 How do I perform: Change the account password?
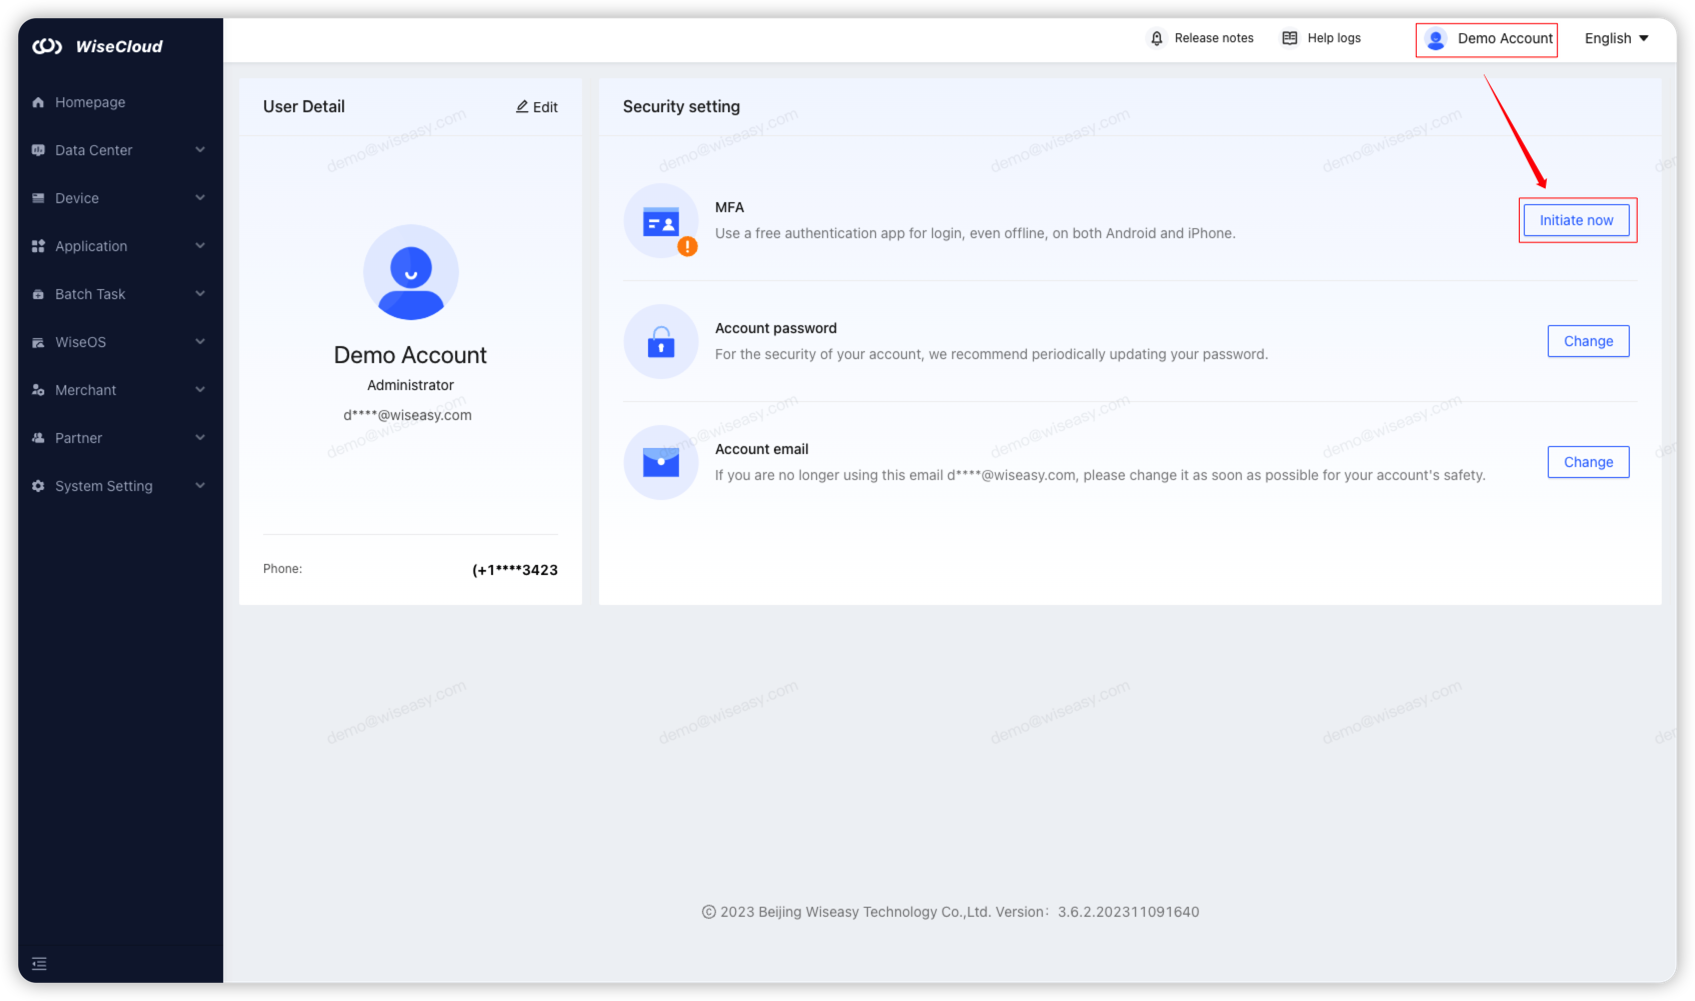pyautogui.click(x=1588, y=341)
